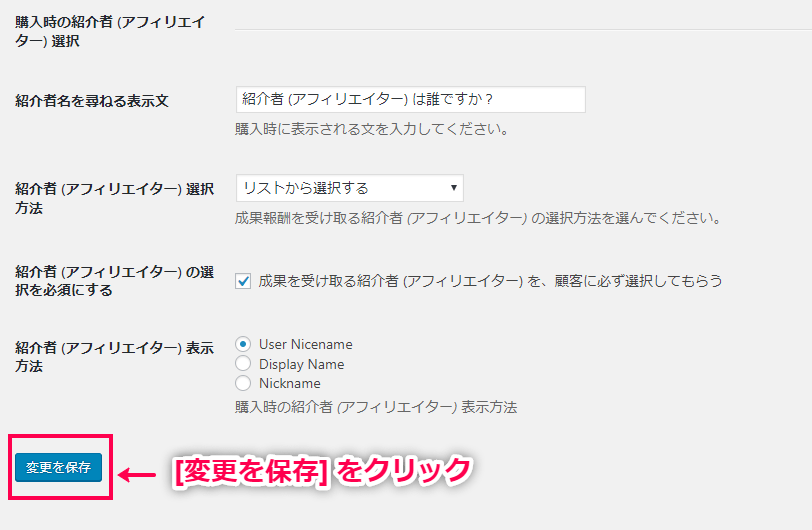Click the 変更を保存 save button

point(58,467)
